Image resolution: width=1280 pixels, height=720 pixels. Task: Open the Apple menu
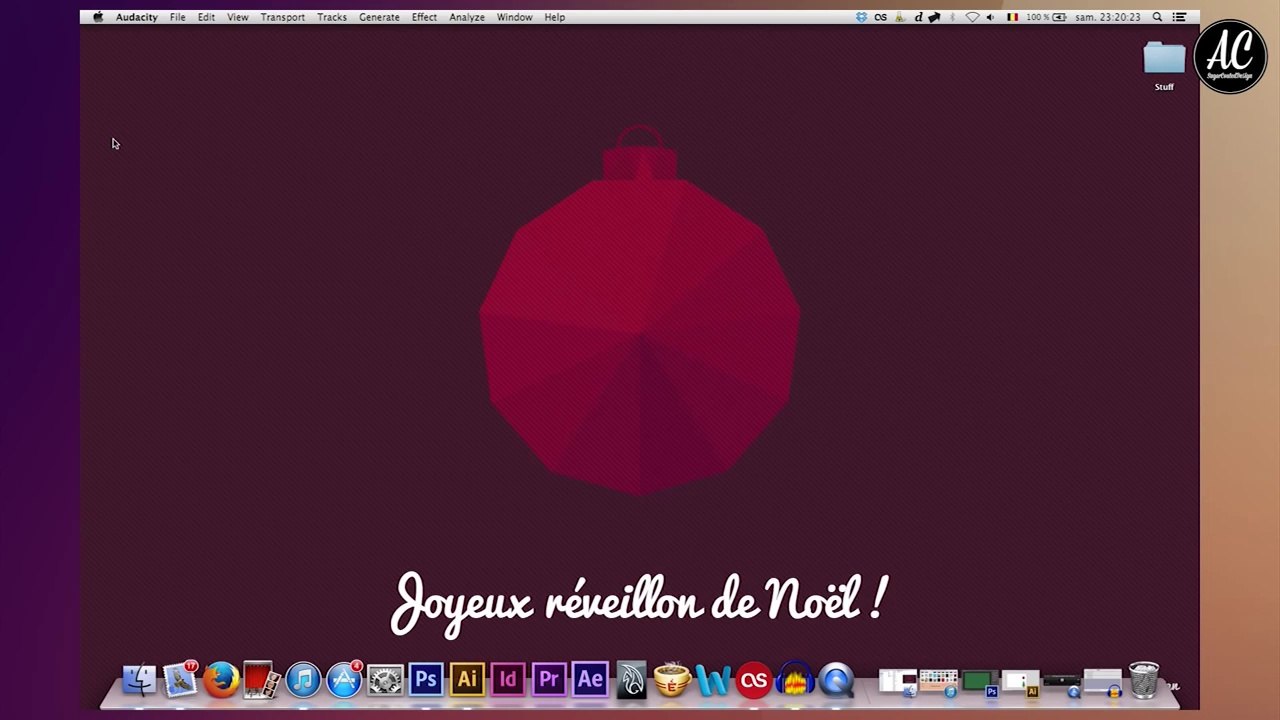coord(98,17)
